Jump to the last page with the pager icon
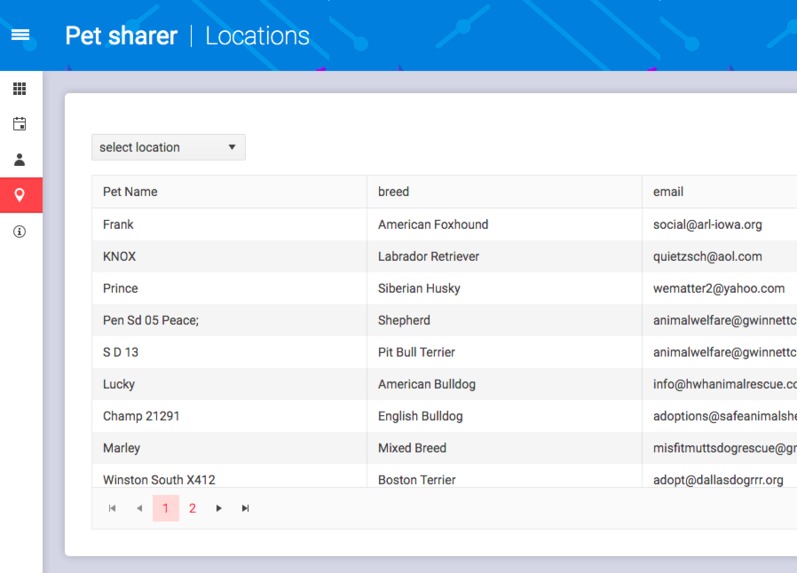This screenshot has width=797, height=573. (246, 508)
